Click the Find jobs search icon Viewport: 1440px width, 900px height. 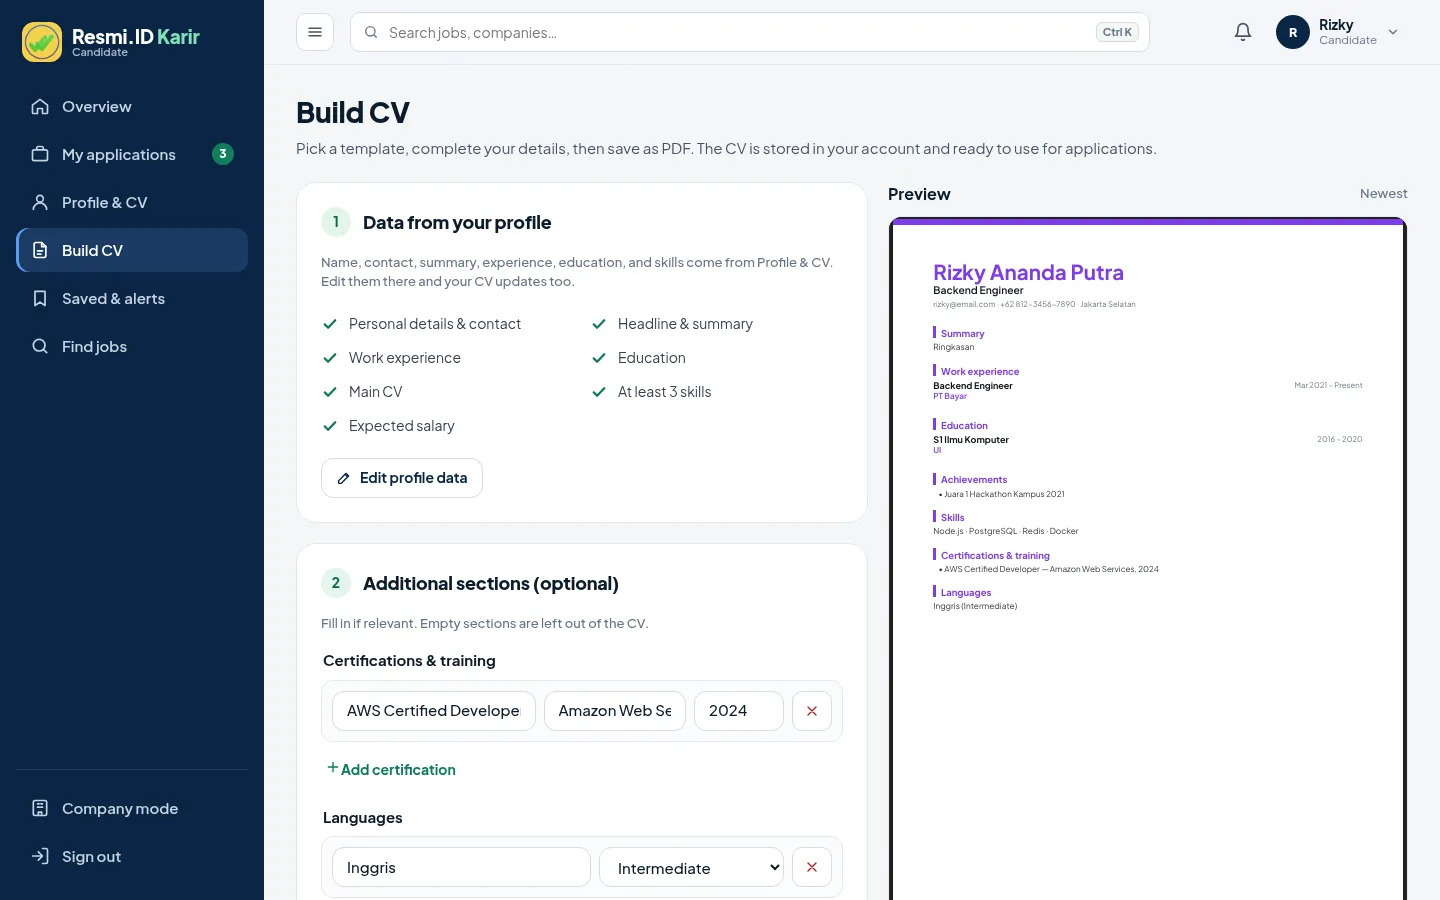tap(40, 346)
